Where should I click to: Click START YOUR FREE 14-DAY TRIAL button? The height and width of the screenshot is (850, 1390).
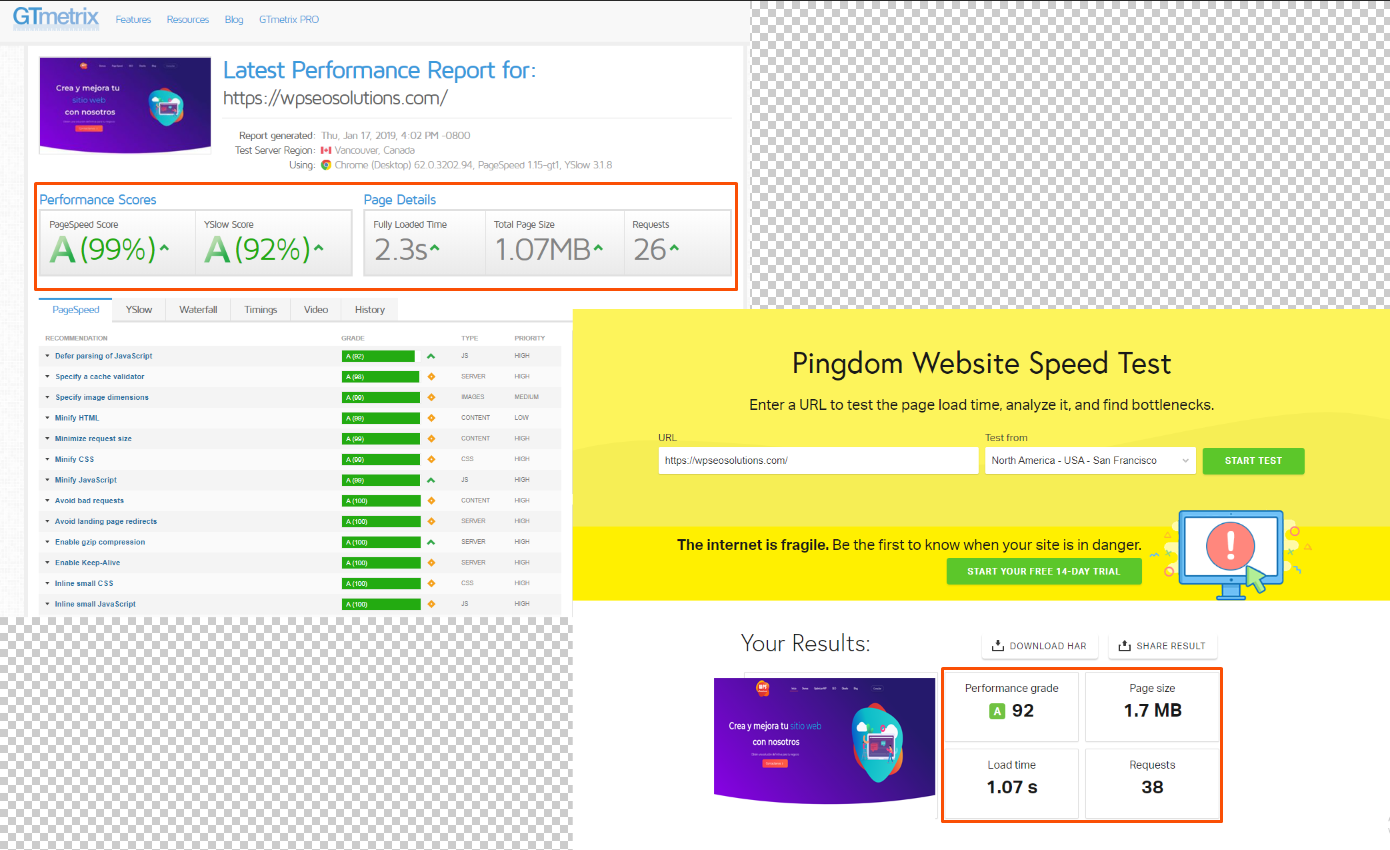[1045, 571]
